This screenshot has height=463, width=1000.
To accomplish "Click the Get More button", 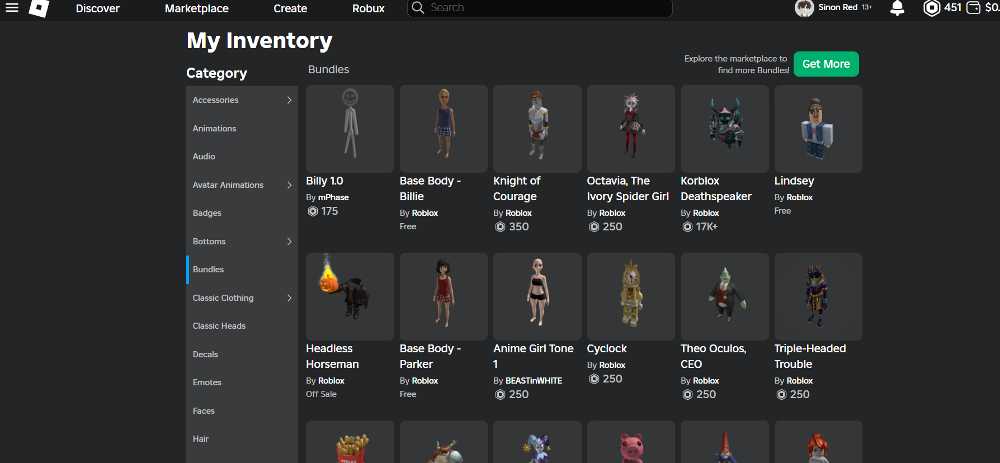I will [x=826, y=64].
